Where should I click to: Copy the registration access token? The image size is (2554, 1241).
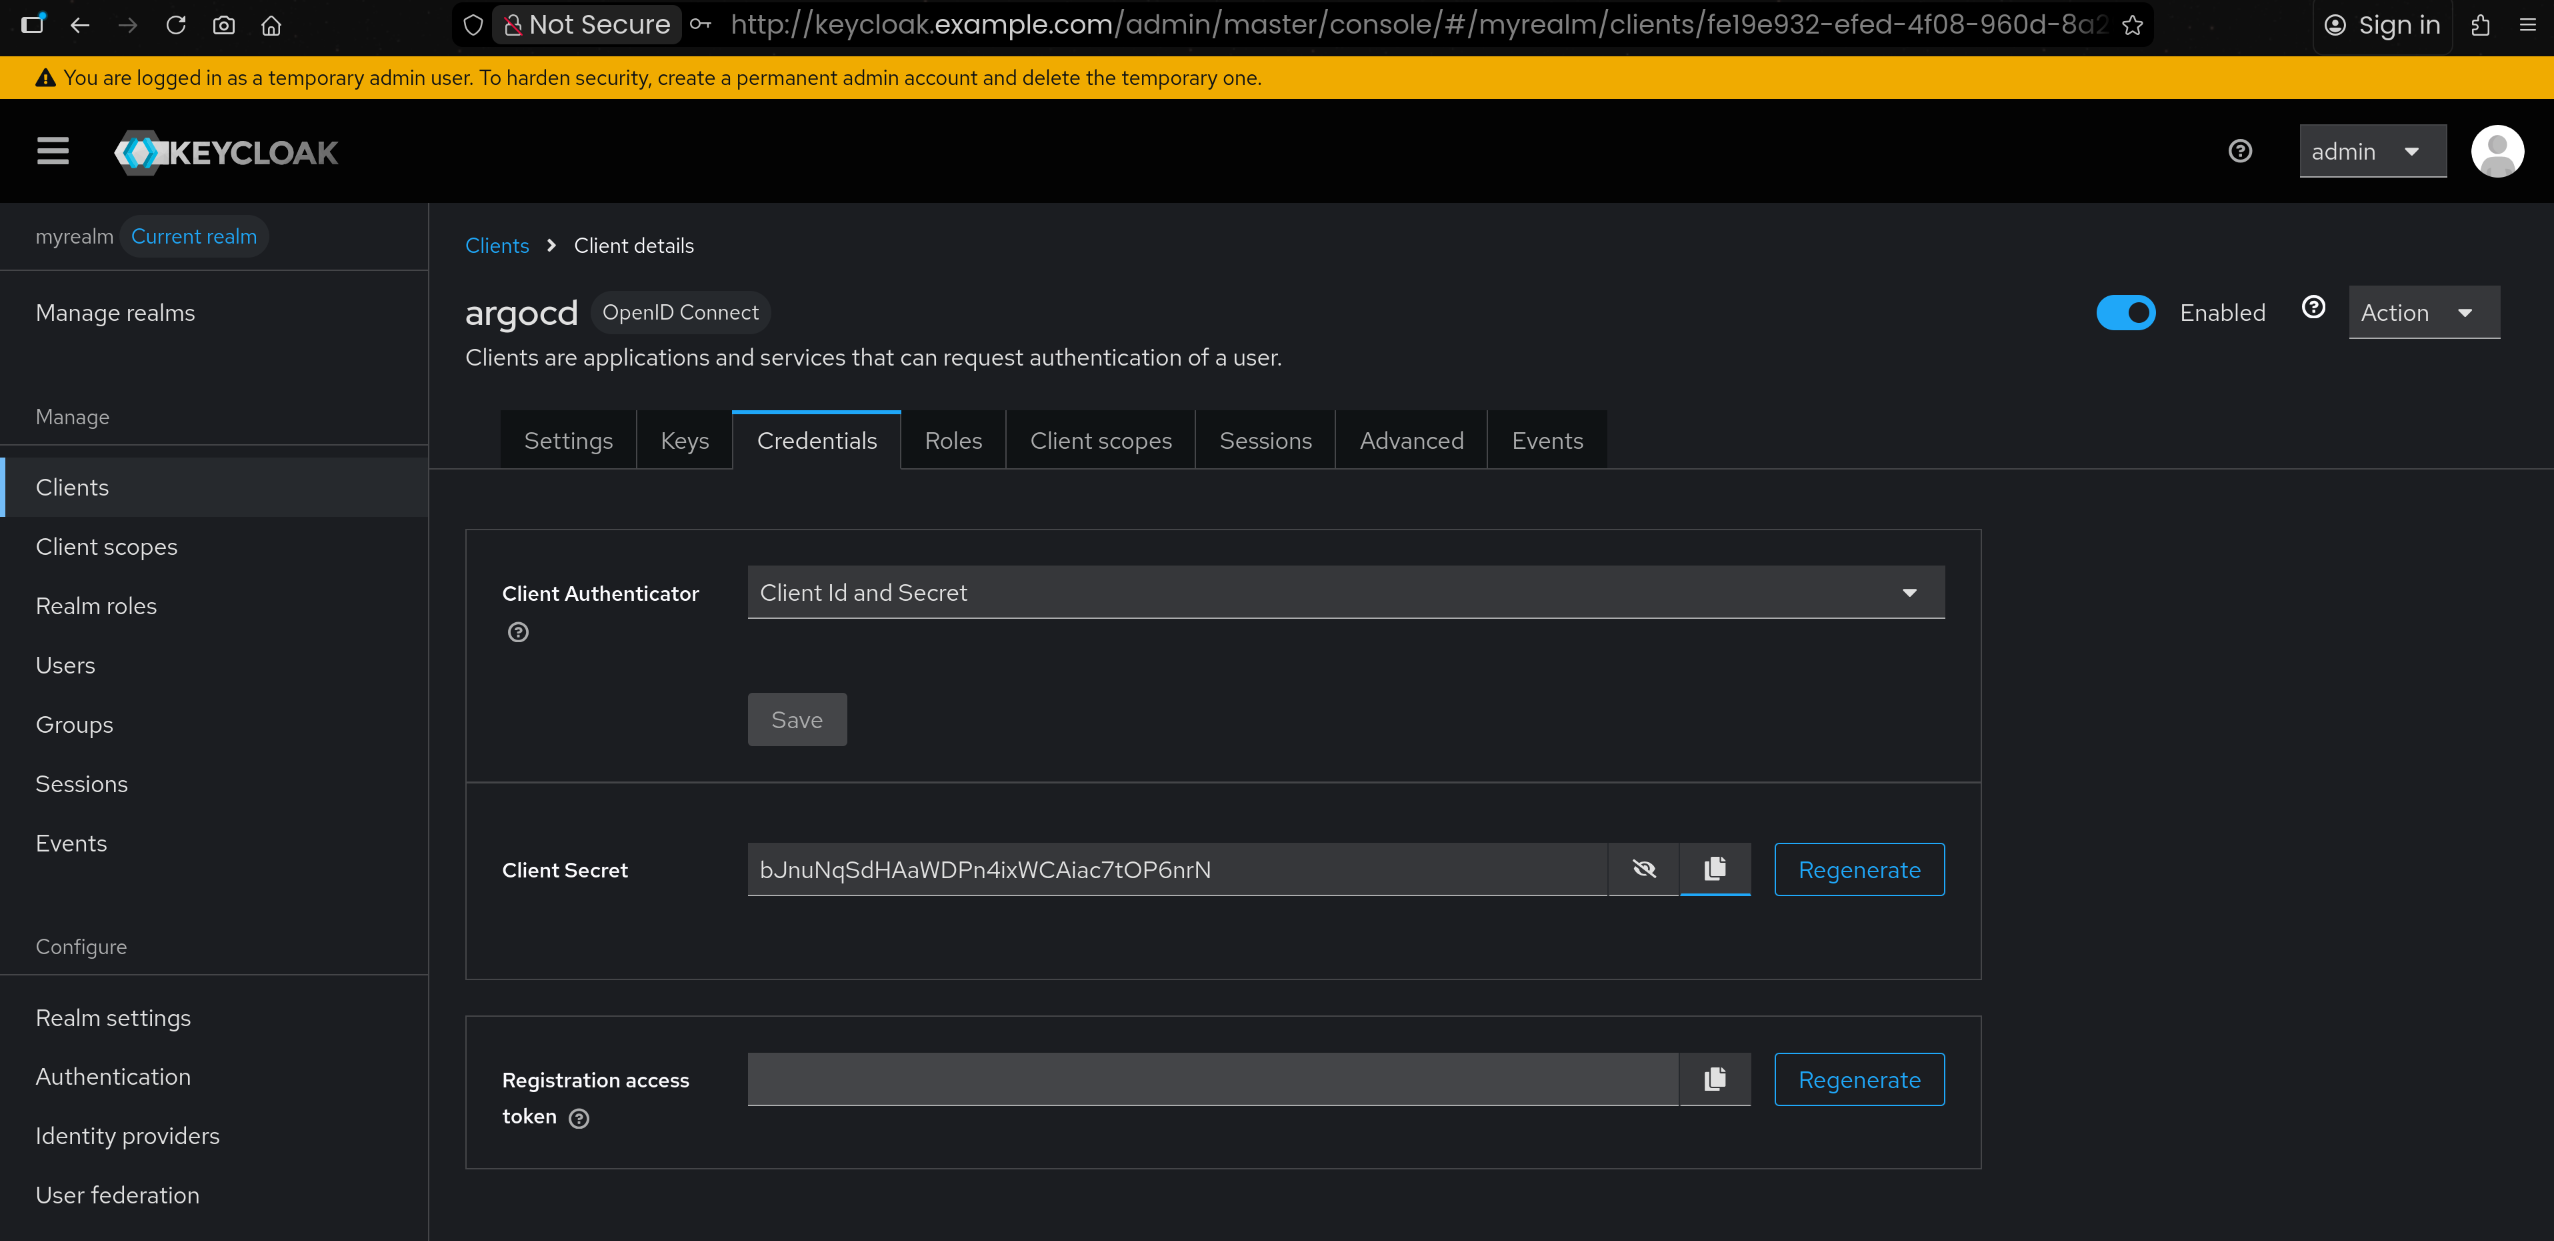click(x=1715, y=1079)
